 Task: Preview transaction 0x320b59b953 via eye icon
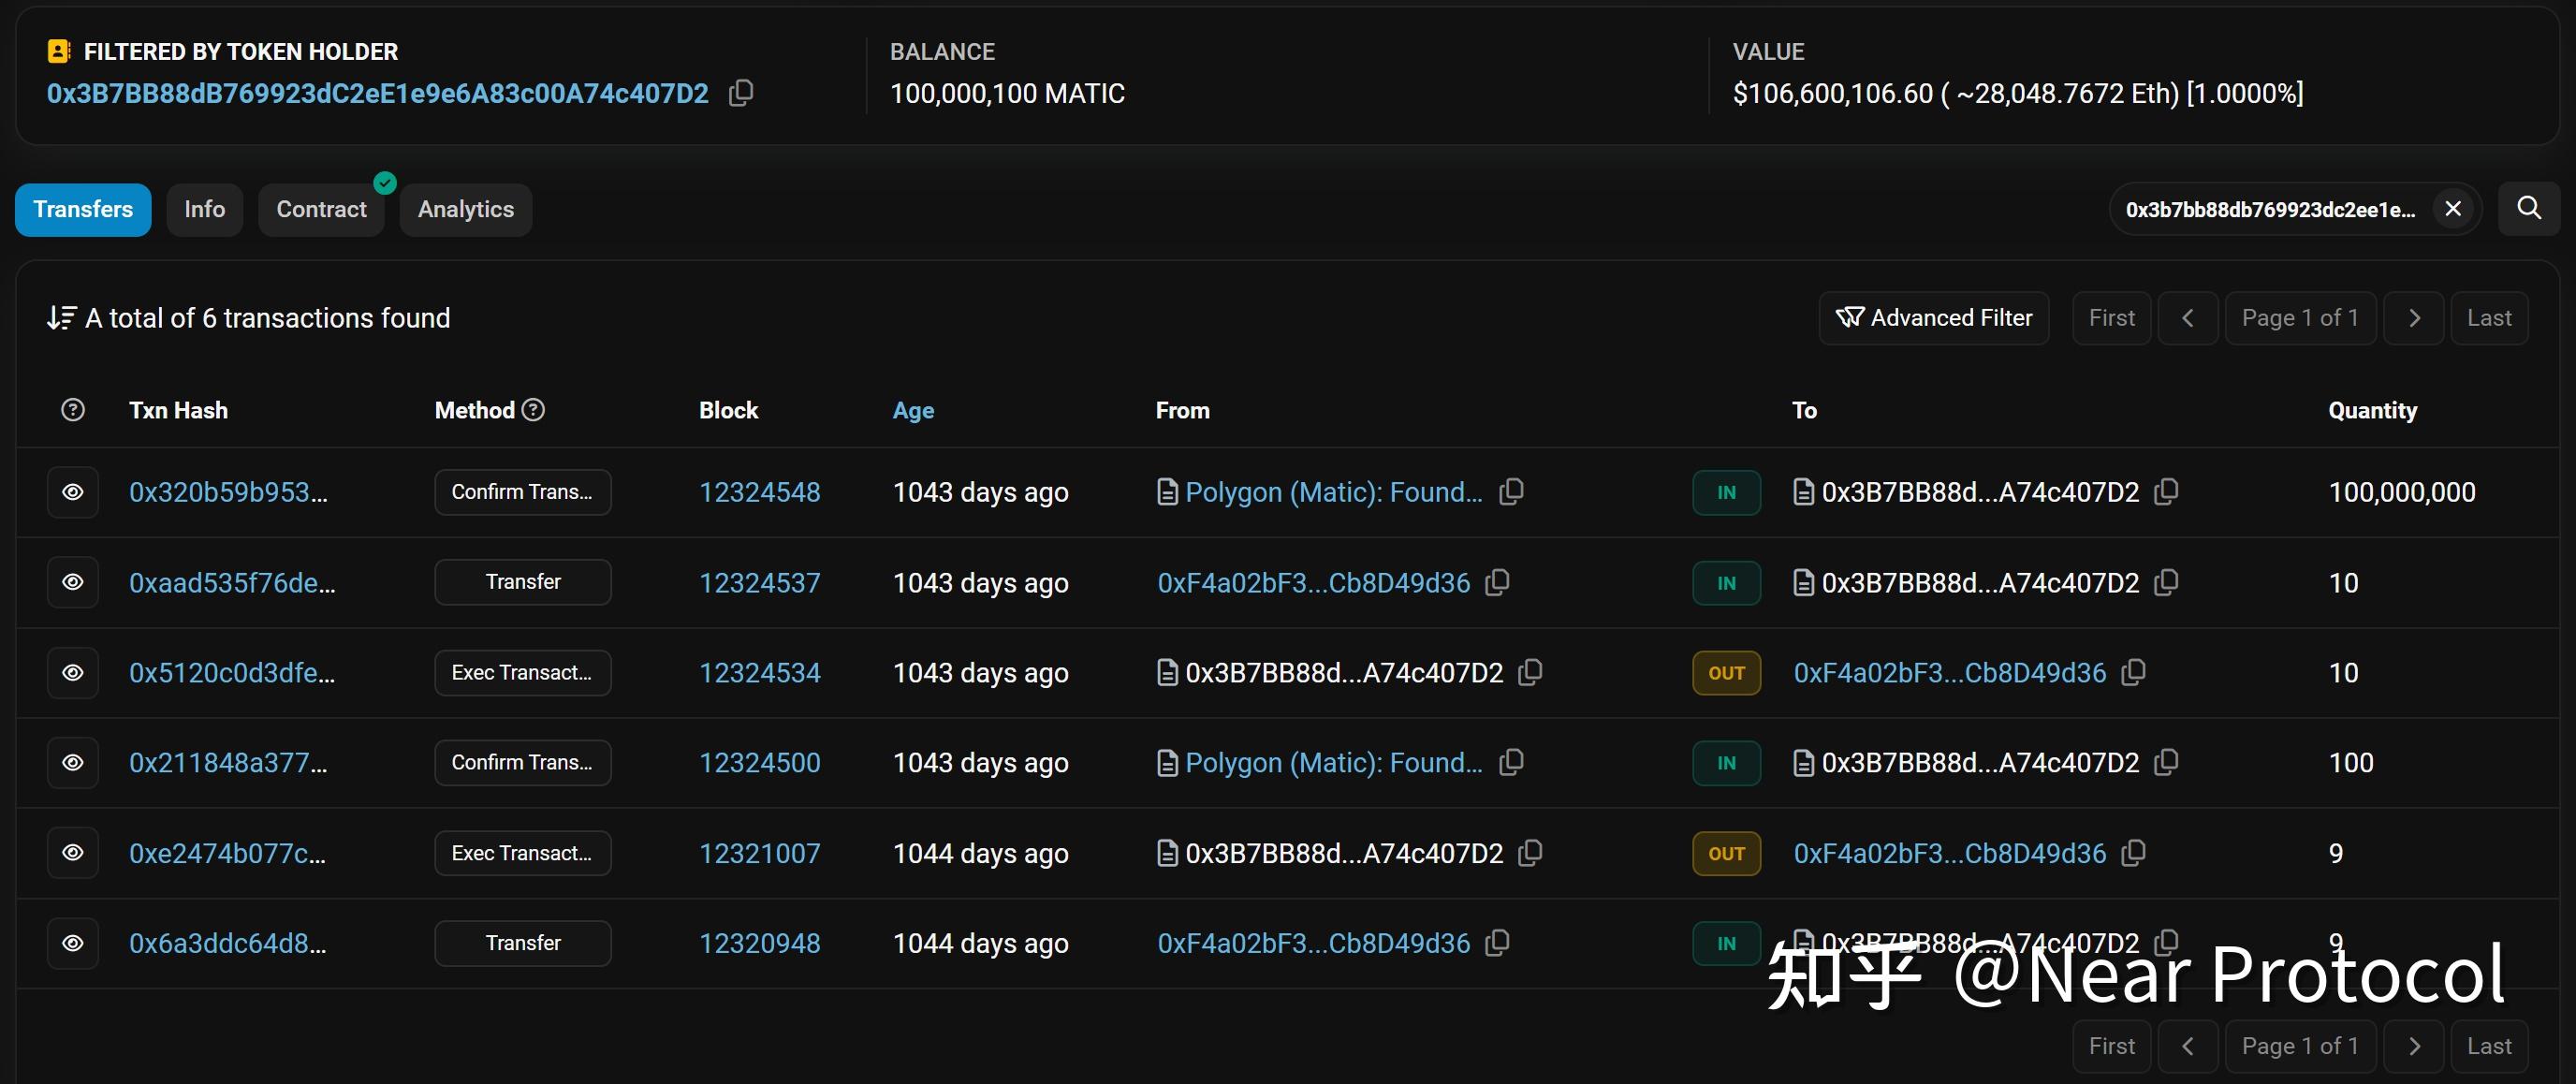pos(73,492)
